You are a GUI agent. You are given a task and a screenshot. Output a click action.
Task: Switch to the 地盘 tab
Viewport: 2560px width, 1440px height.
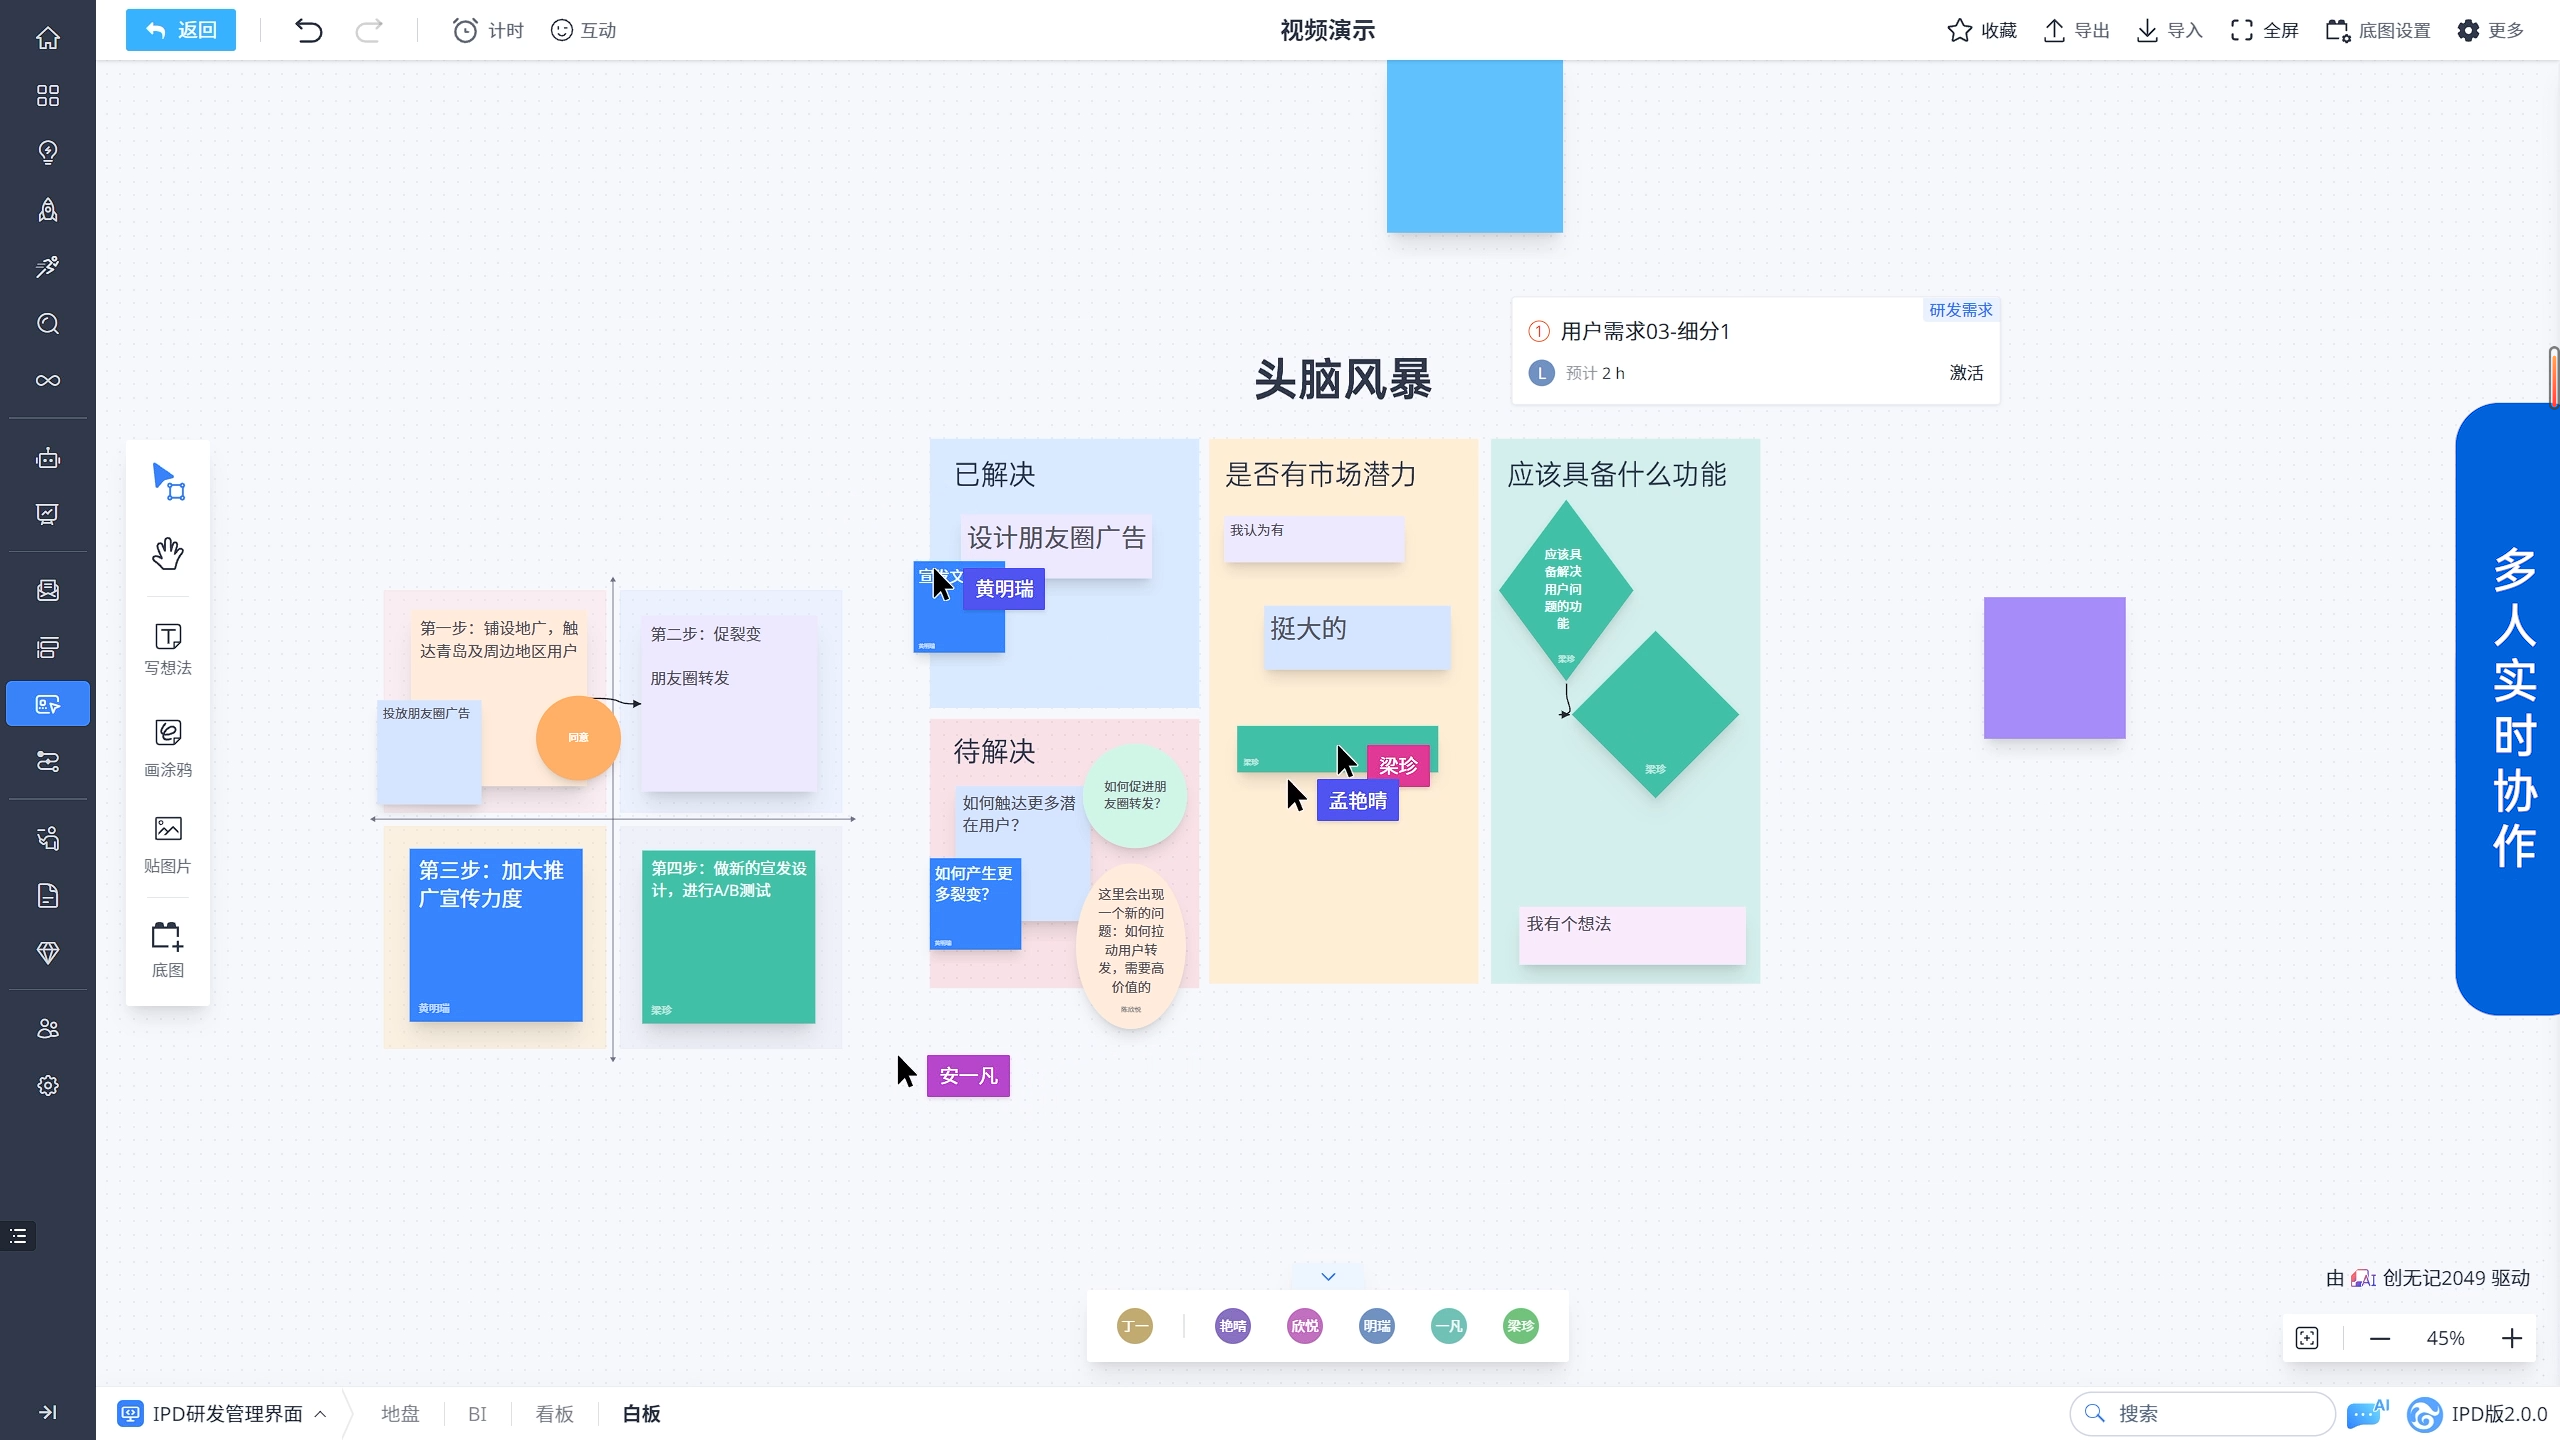pyautogui.click(x=400, y=1413)
